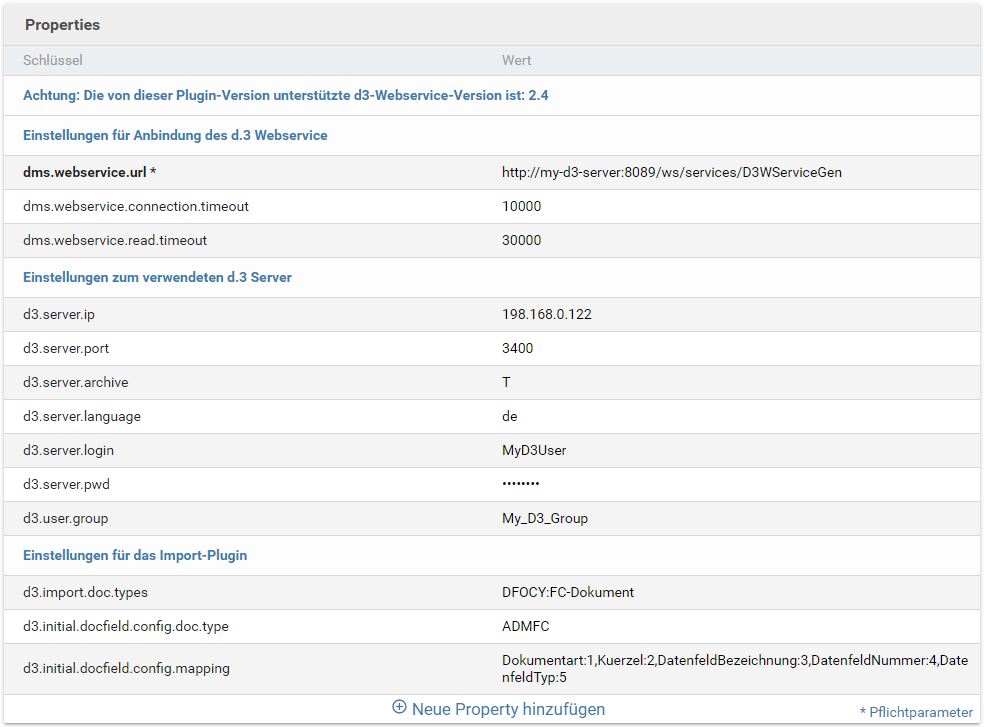Select the connection timeout value 10000
The image size is (984, 727).
coord(521,206)
